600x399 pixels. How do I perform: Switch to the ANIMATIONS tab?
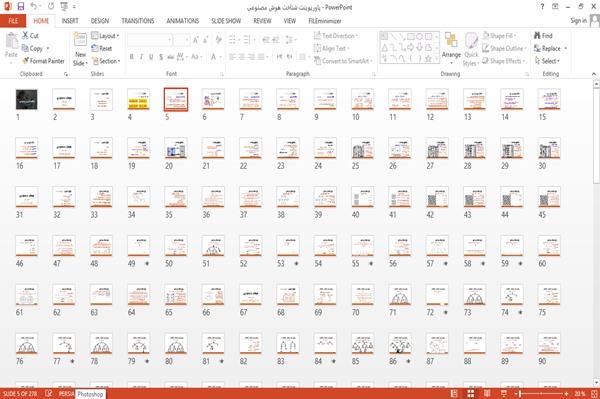pyautogui.click(x=183, y=21)
